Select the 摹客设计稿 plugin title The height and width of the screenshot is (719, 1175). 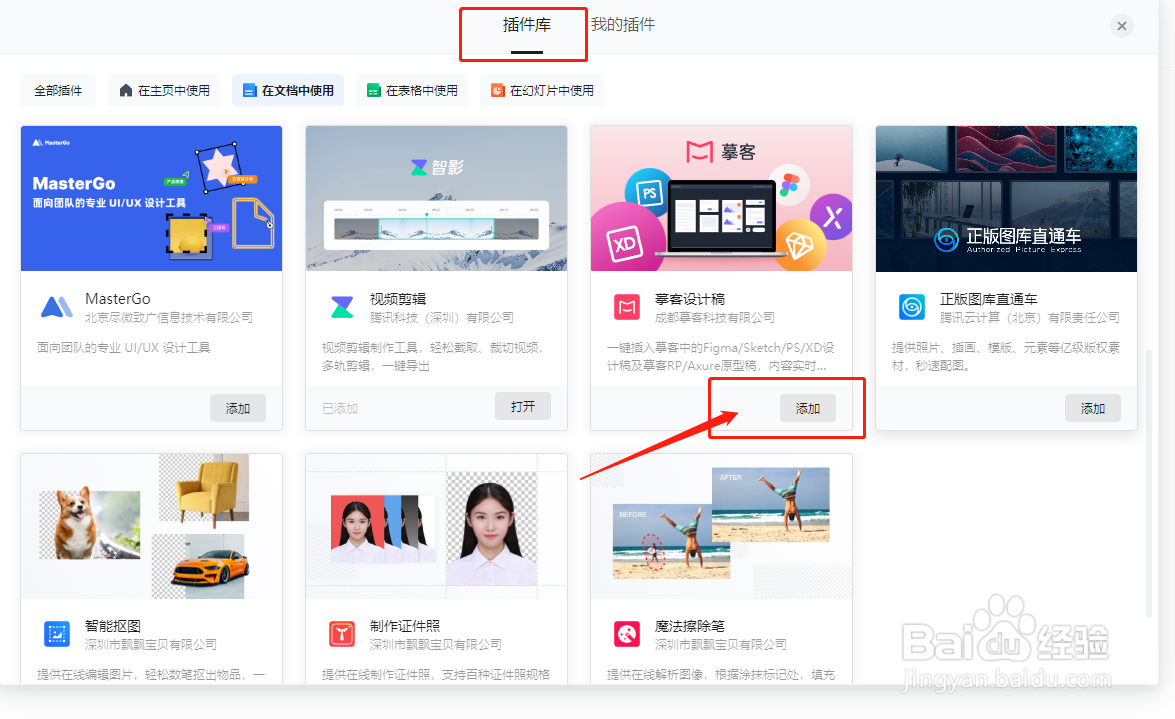(x=689, y=299)
